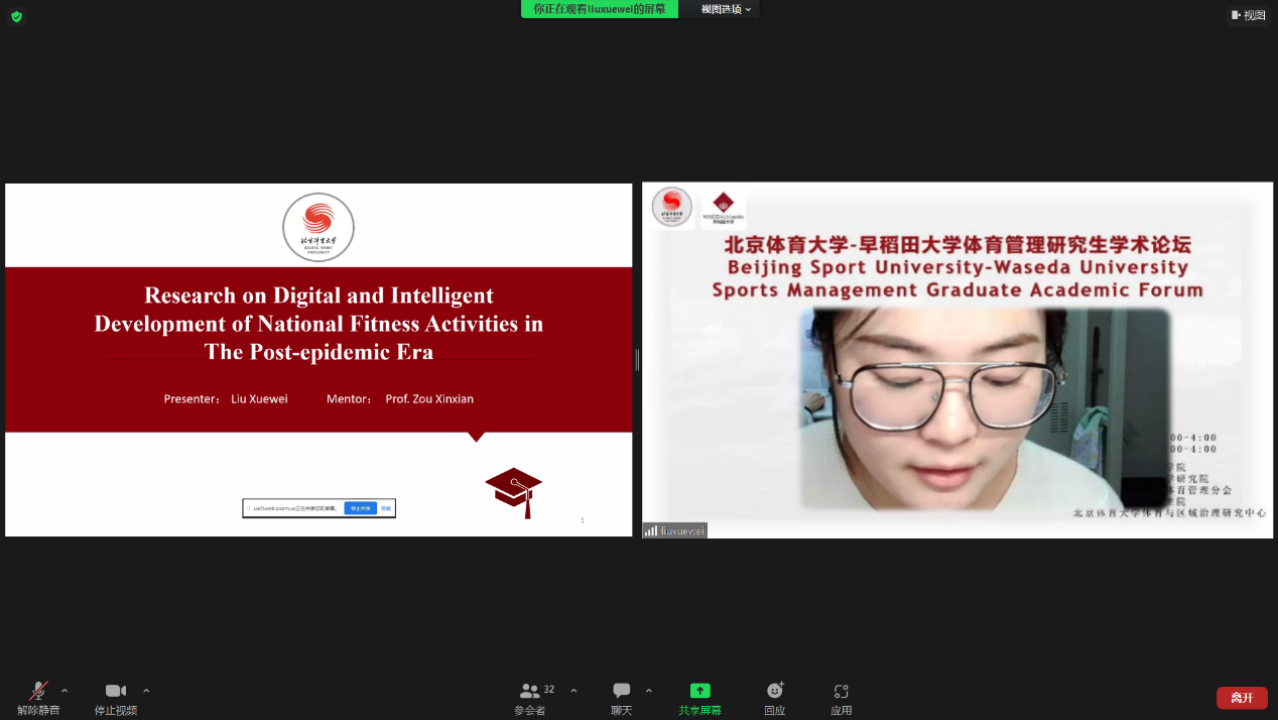Screen dimensions: 1278x720
Task: Open Zoom 应用 apps
Action: [841, 697]
